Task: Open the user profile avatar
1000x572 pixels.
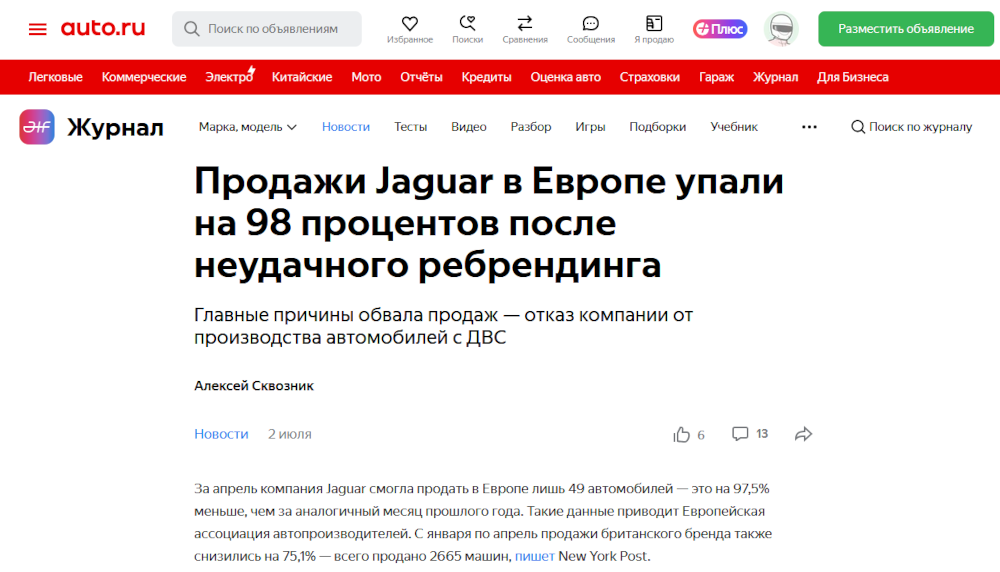Action: click(x=781, y=29)
